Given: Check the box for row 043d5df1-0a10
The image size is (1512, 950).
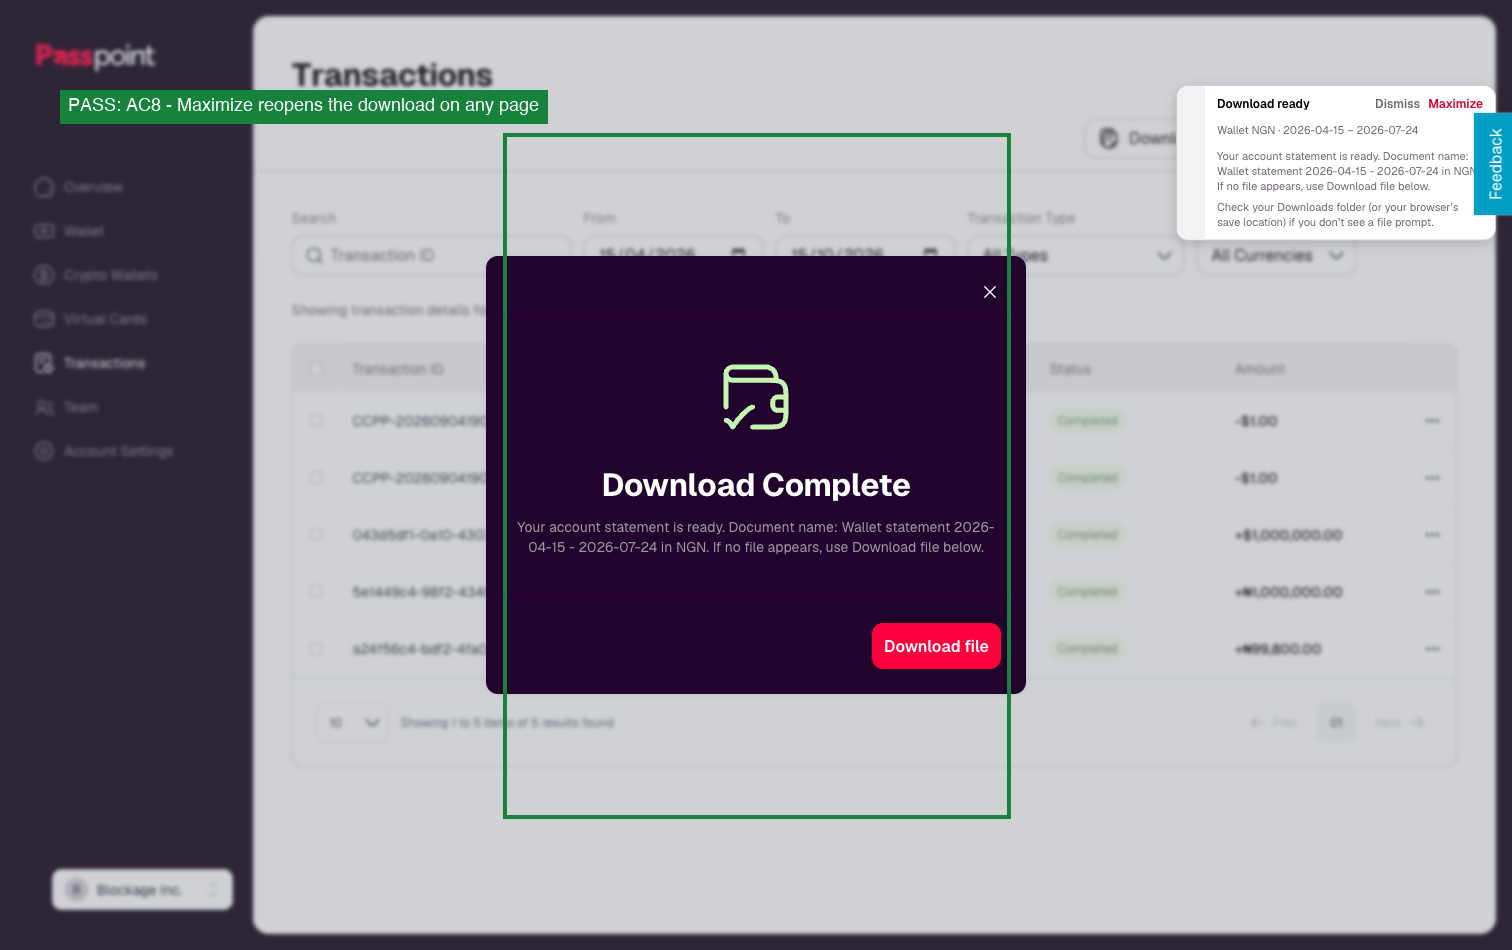Looking at the screenshot, I should [x=316, y=535].
